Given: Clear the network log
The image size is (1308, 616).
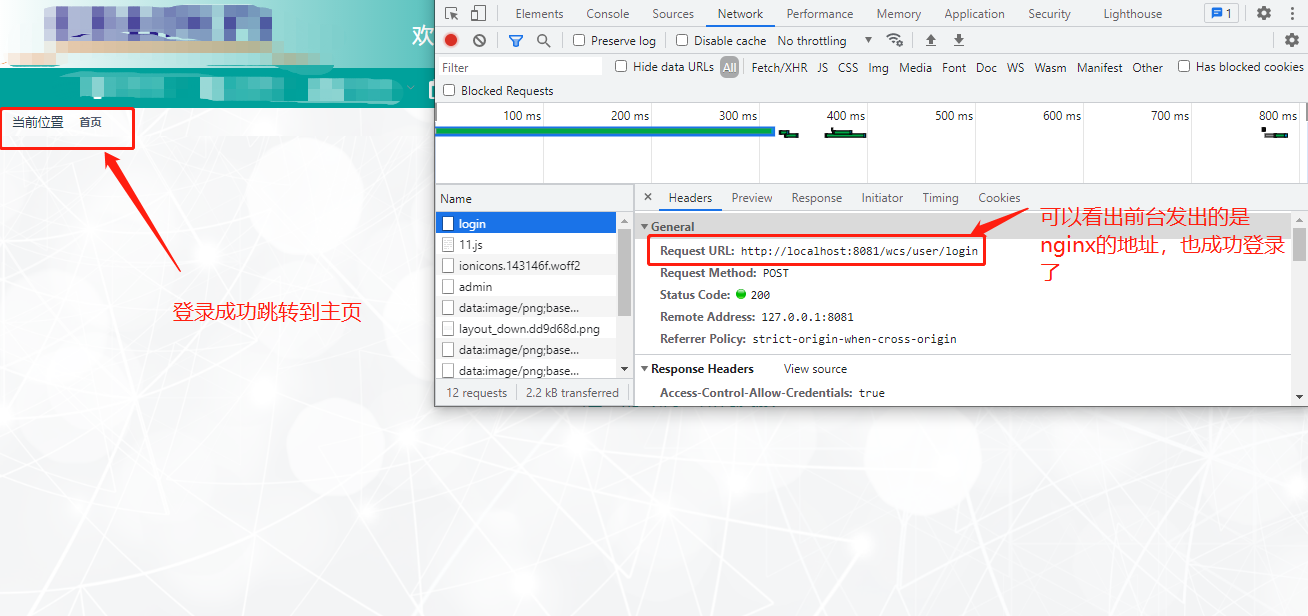Looking at the screenshot, I should point(479,40).
